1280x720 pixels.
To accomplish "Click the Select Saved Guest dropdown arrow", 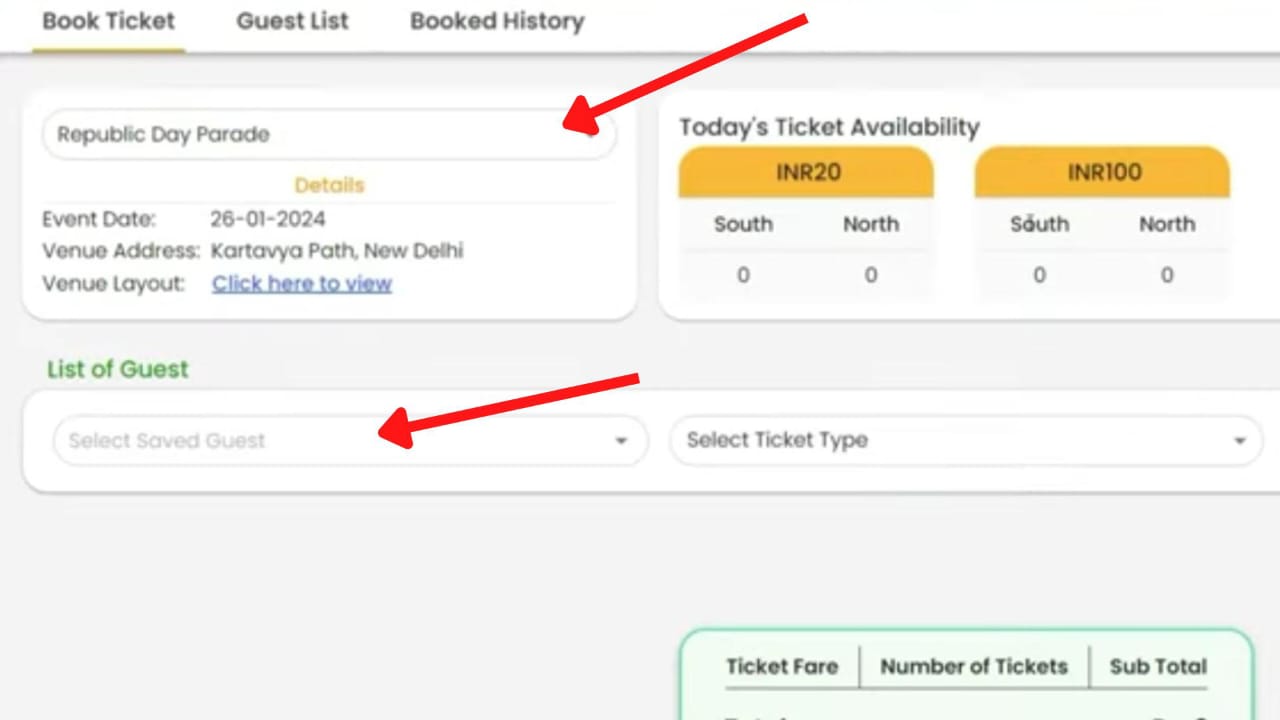I will click(x=621, y=440).
